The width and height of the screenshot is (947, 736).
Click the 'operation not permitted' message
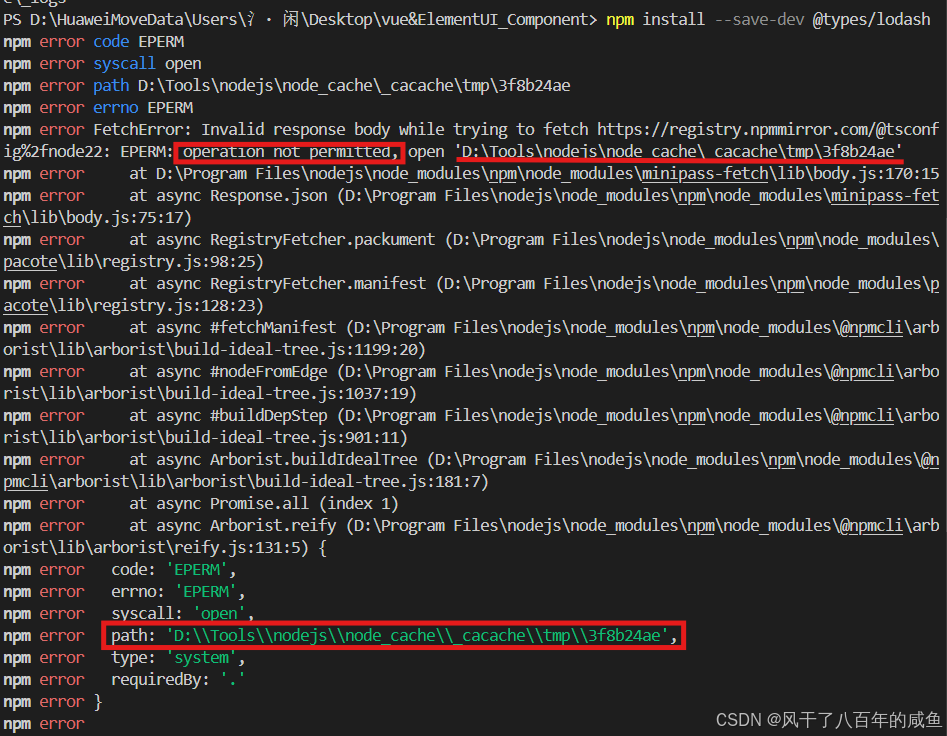tap(287, 152)
